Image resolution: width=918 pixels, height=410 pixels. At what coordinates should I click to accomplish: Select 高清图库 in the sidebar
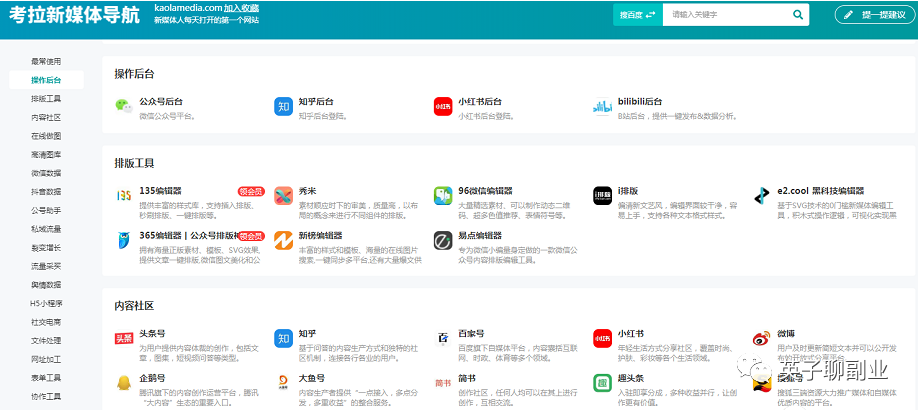point(46,155)
